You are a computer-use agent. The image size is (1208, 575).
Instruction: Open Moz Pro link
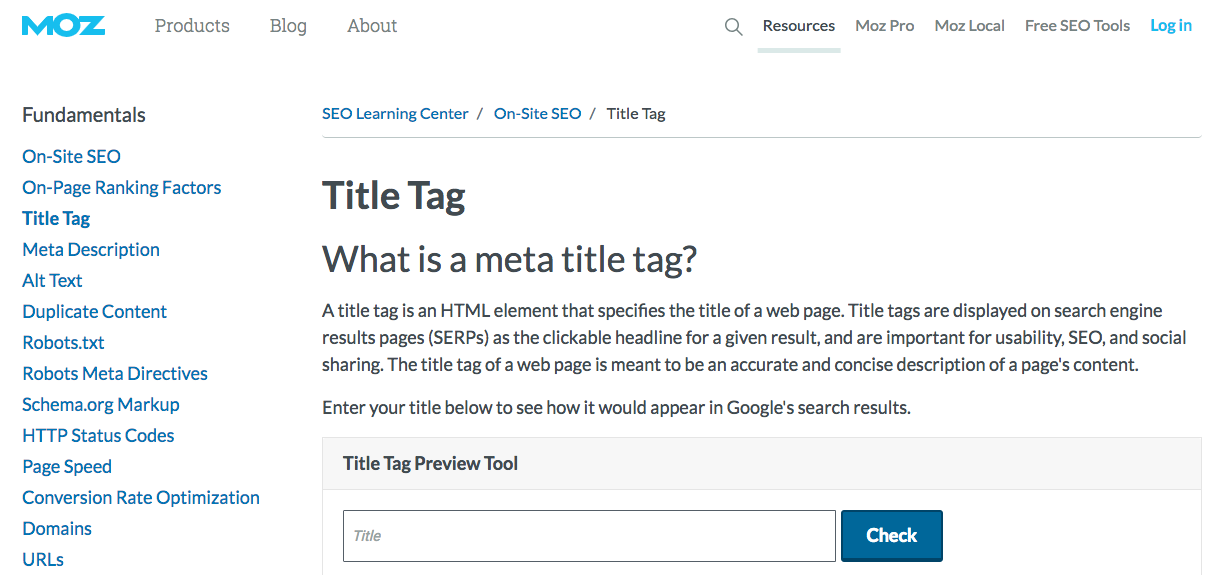[x=884, y=26]
